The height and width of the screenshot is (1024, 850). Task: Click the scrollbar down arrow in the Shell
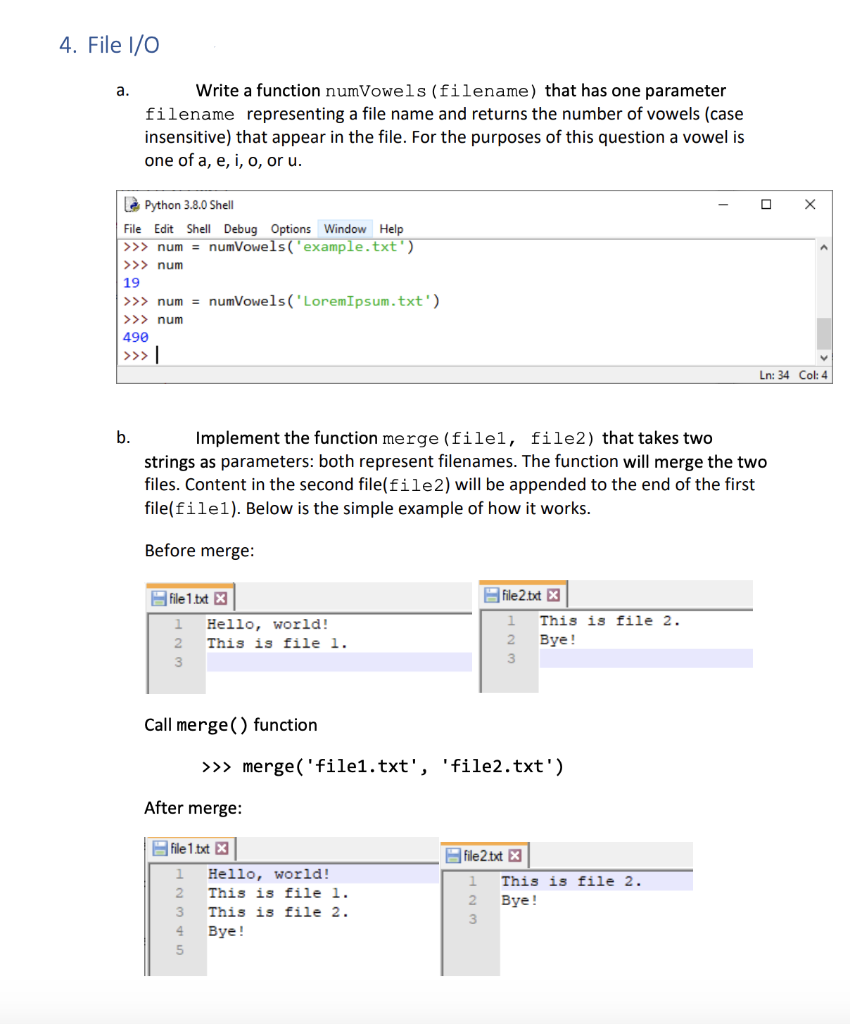tap(823, 356)
